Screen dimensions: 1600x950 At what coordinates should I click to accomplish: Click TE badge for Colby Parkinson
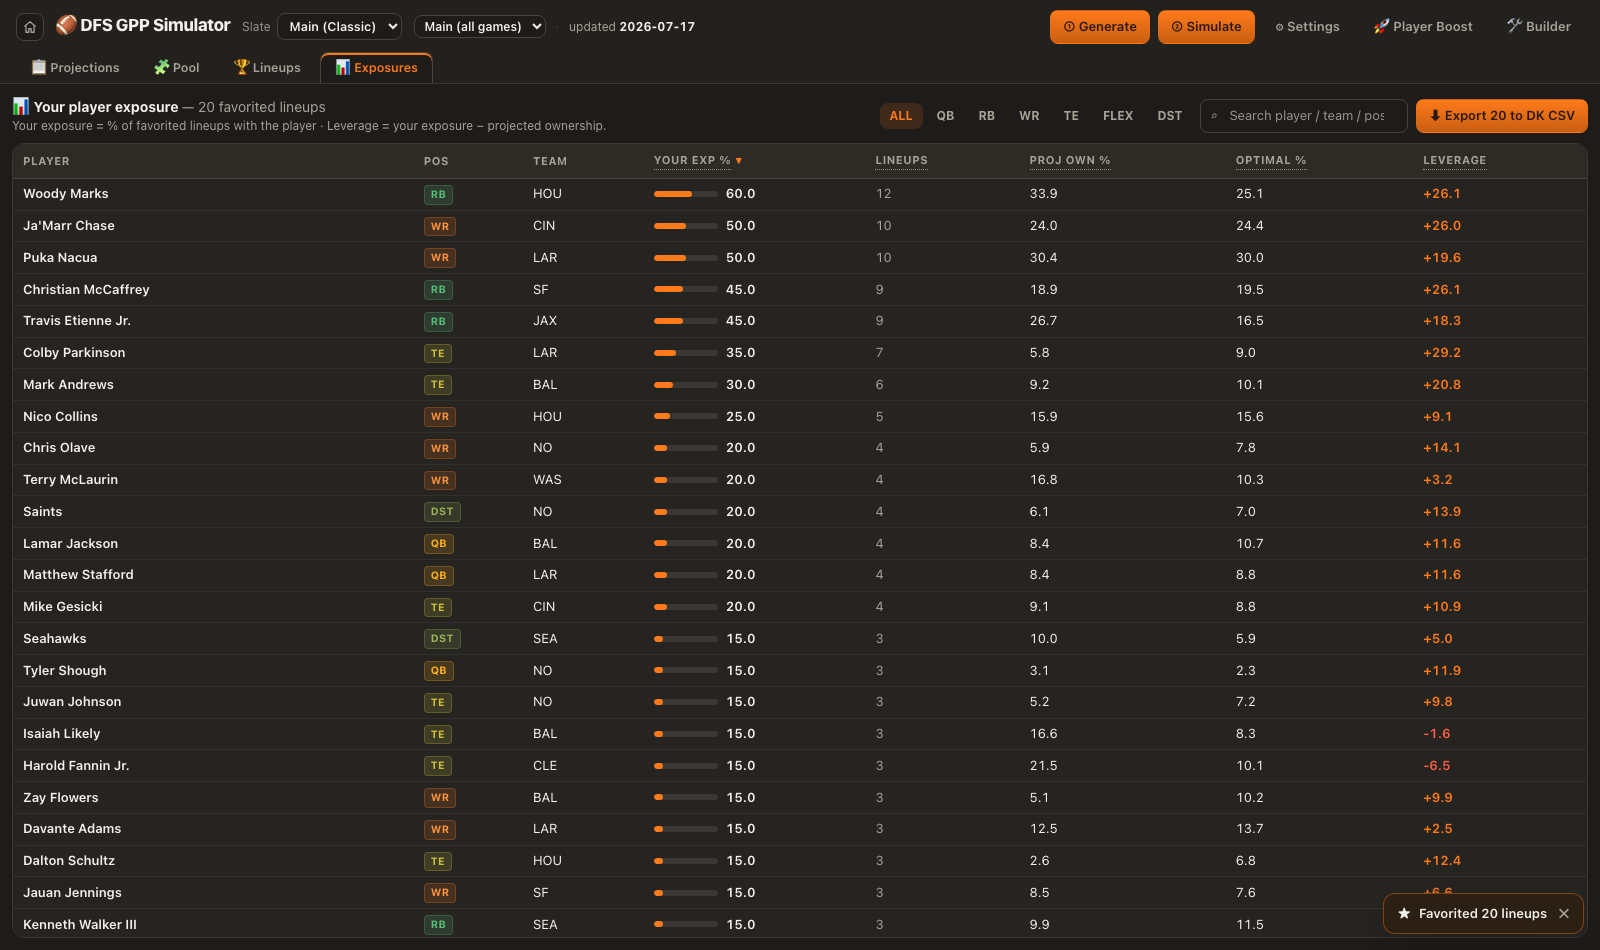pos(438,353)
